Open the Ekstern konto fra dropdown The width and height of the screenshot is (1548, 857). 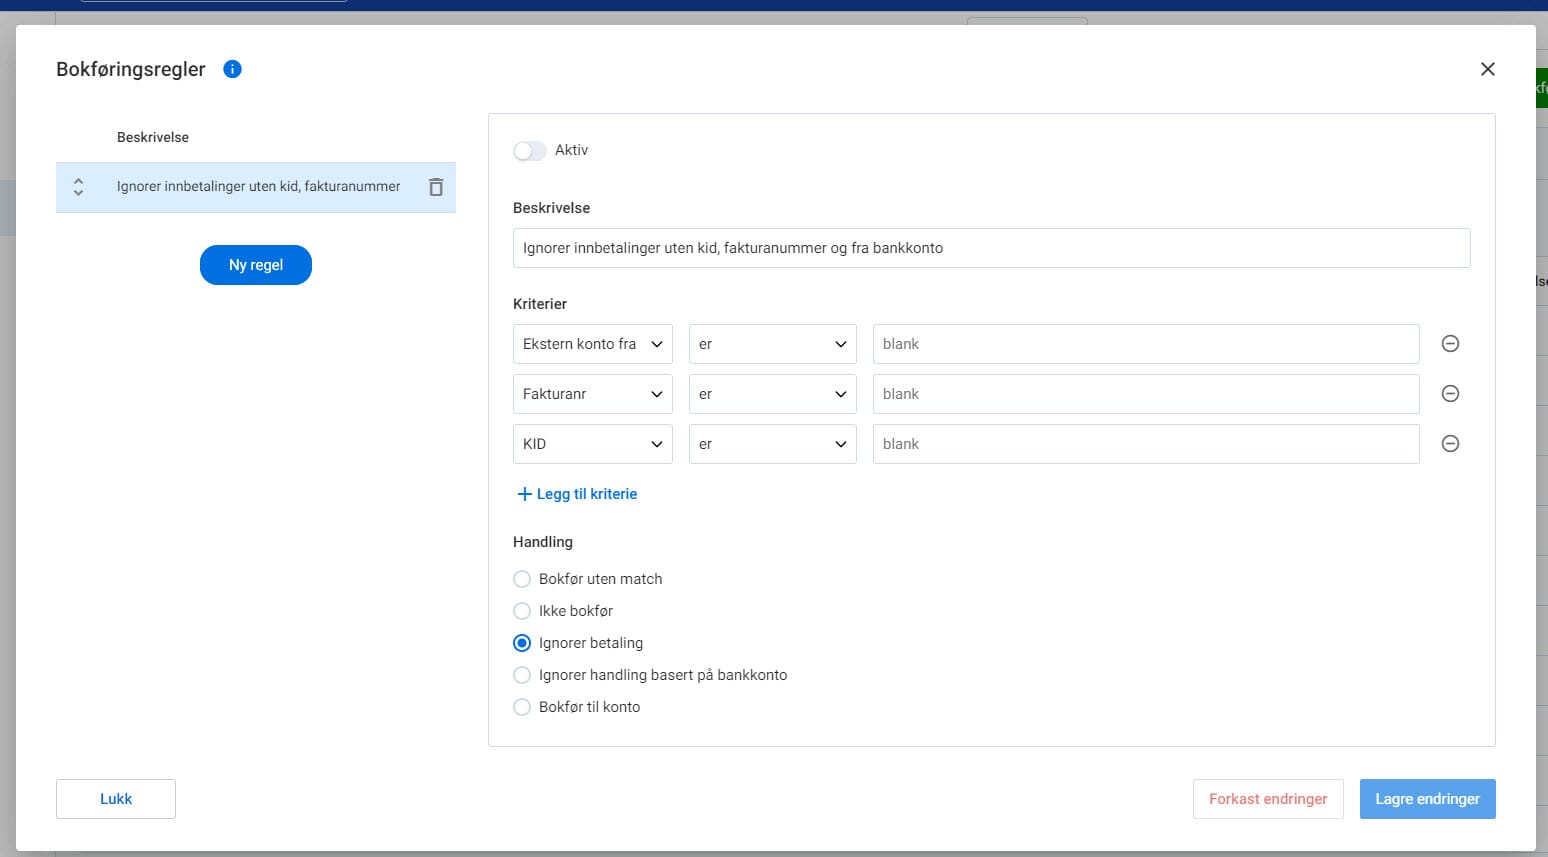tap(592, 344)
